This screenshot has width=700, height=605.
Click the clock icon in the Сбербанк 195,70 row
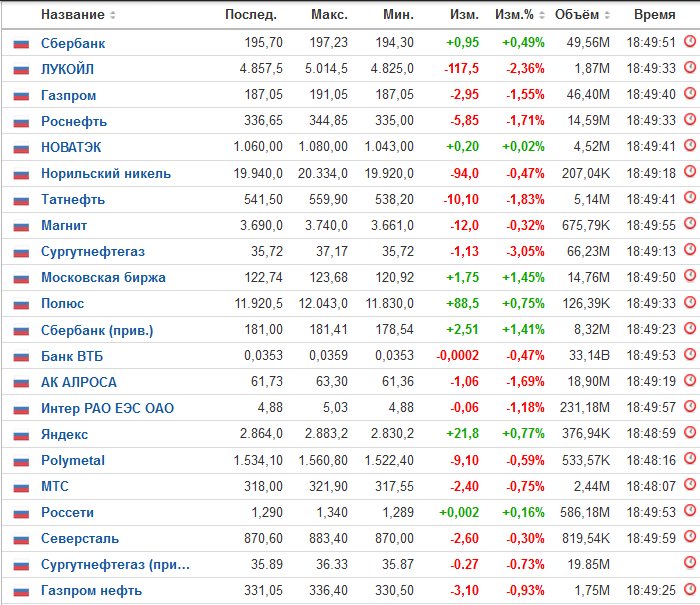click(690, 42)
